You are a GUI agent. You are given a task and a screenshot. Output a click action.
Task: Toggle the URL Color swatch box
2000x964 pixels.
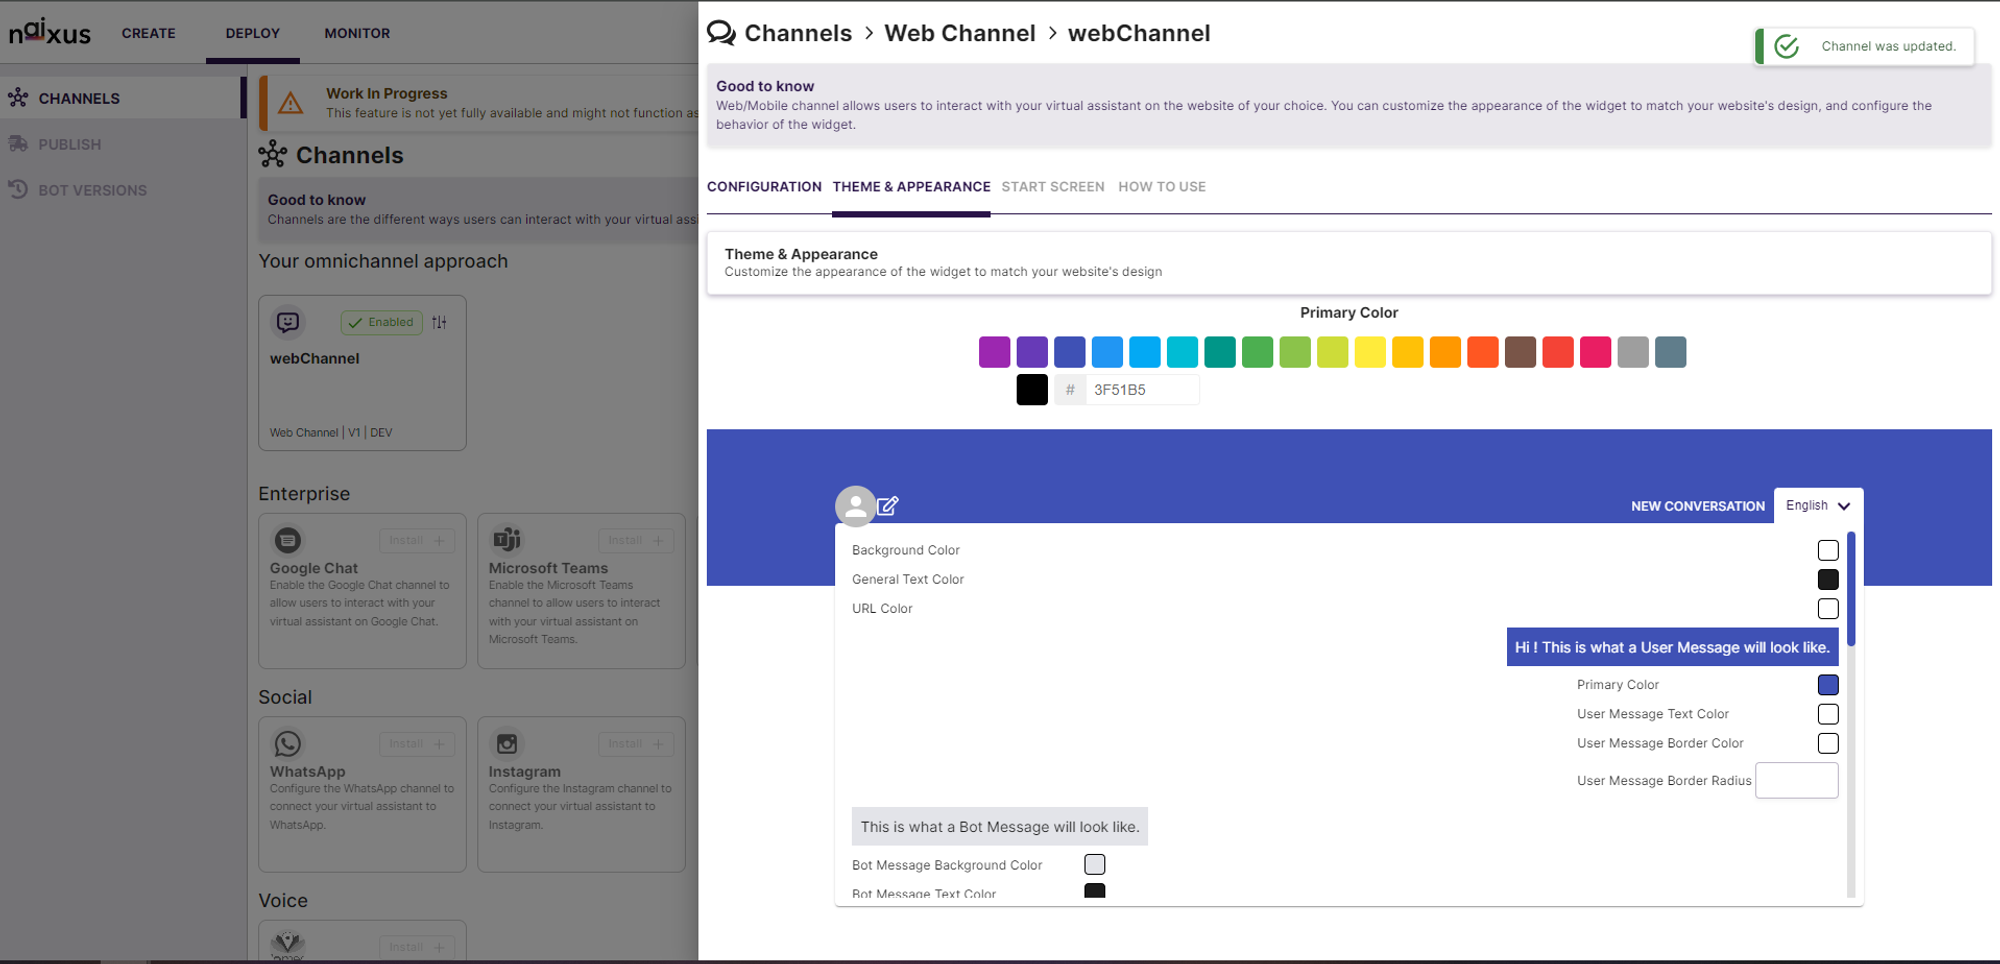(1828, 608)
